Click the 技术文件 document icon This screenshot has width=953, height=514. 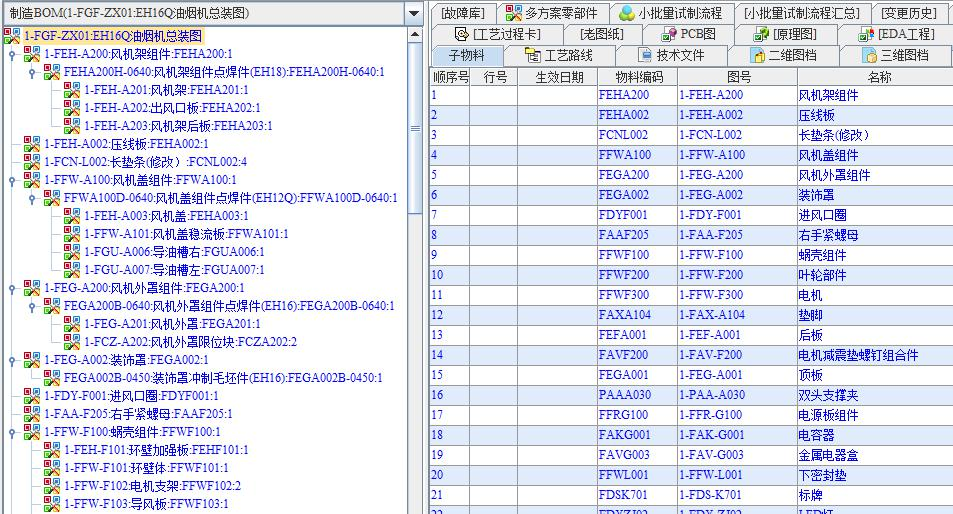[645, 55]
